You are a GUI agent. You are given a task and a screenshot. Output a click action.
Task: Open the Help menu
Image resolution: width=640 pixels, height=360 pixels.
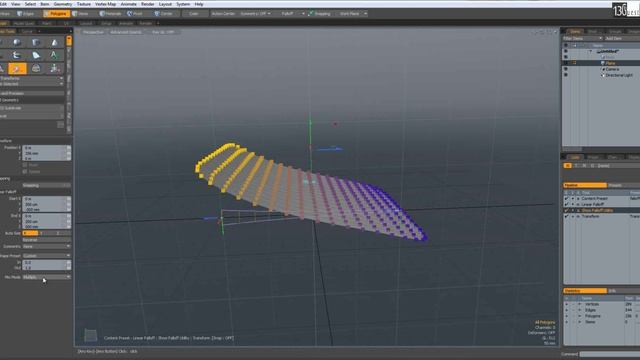[x=199, y=4]
